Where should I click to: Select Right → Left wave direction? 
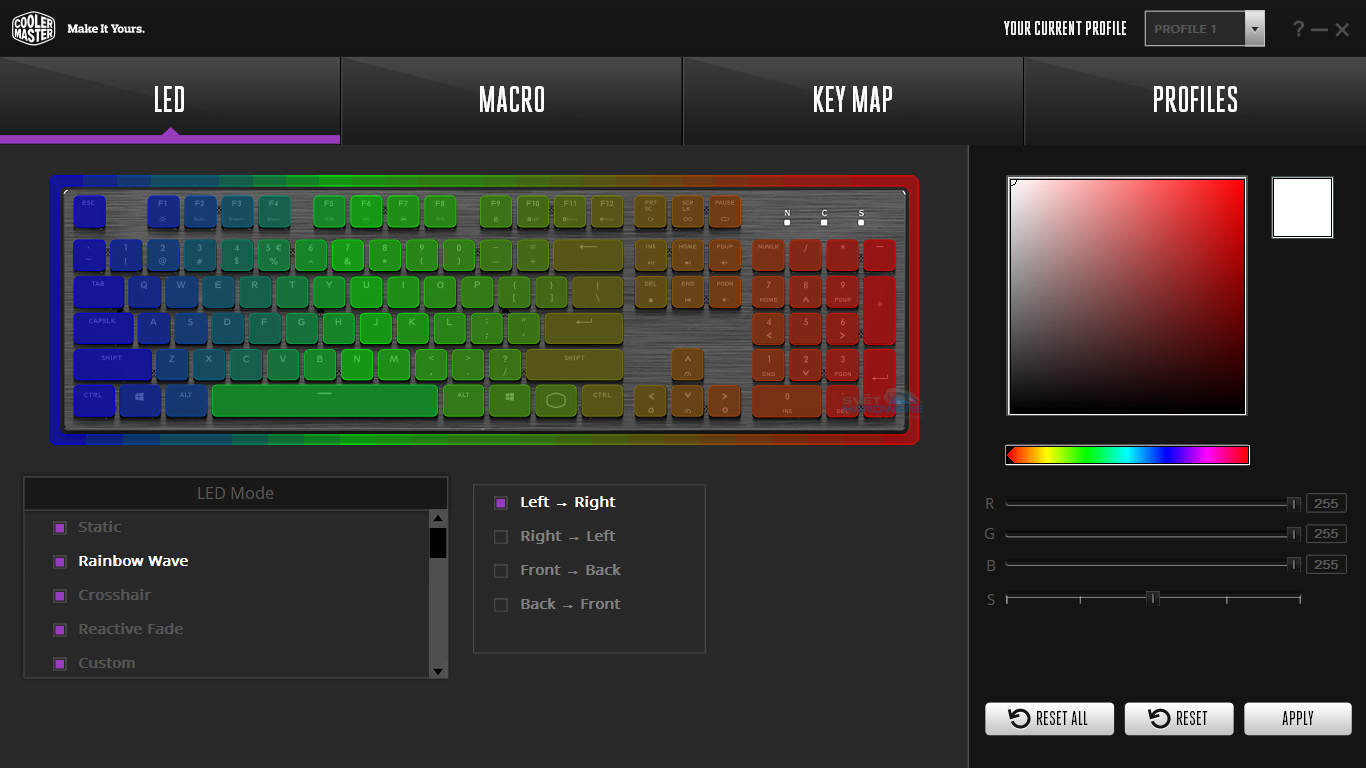(x=501, y=536)
